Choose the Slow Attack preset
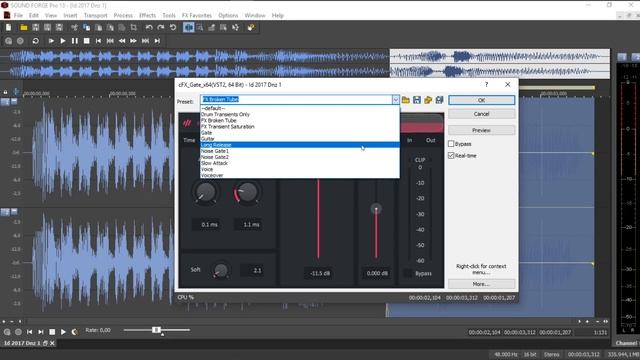Screen dimensions: 640x360 (300, 163)
